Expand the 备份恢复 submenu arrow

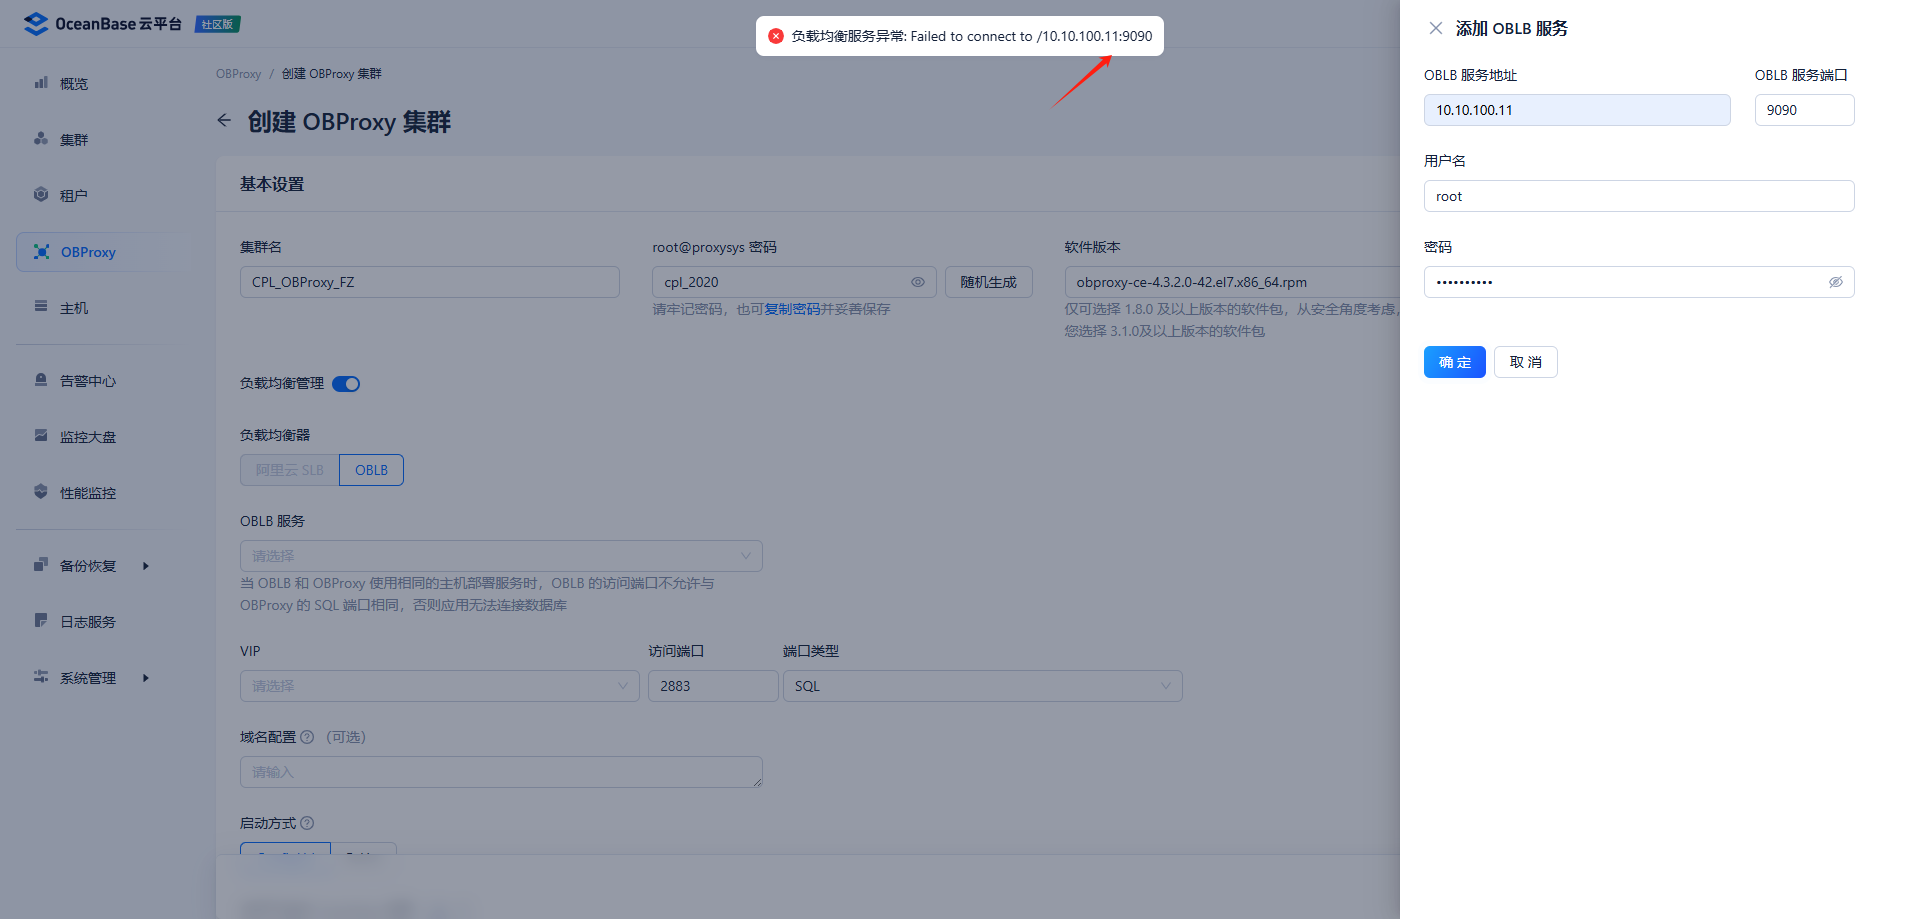coord(146,566)
